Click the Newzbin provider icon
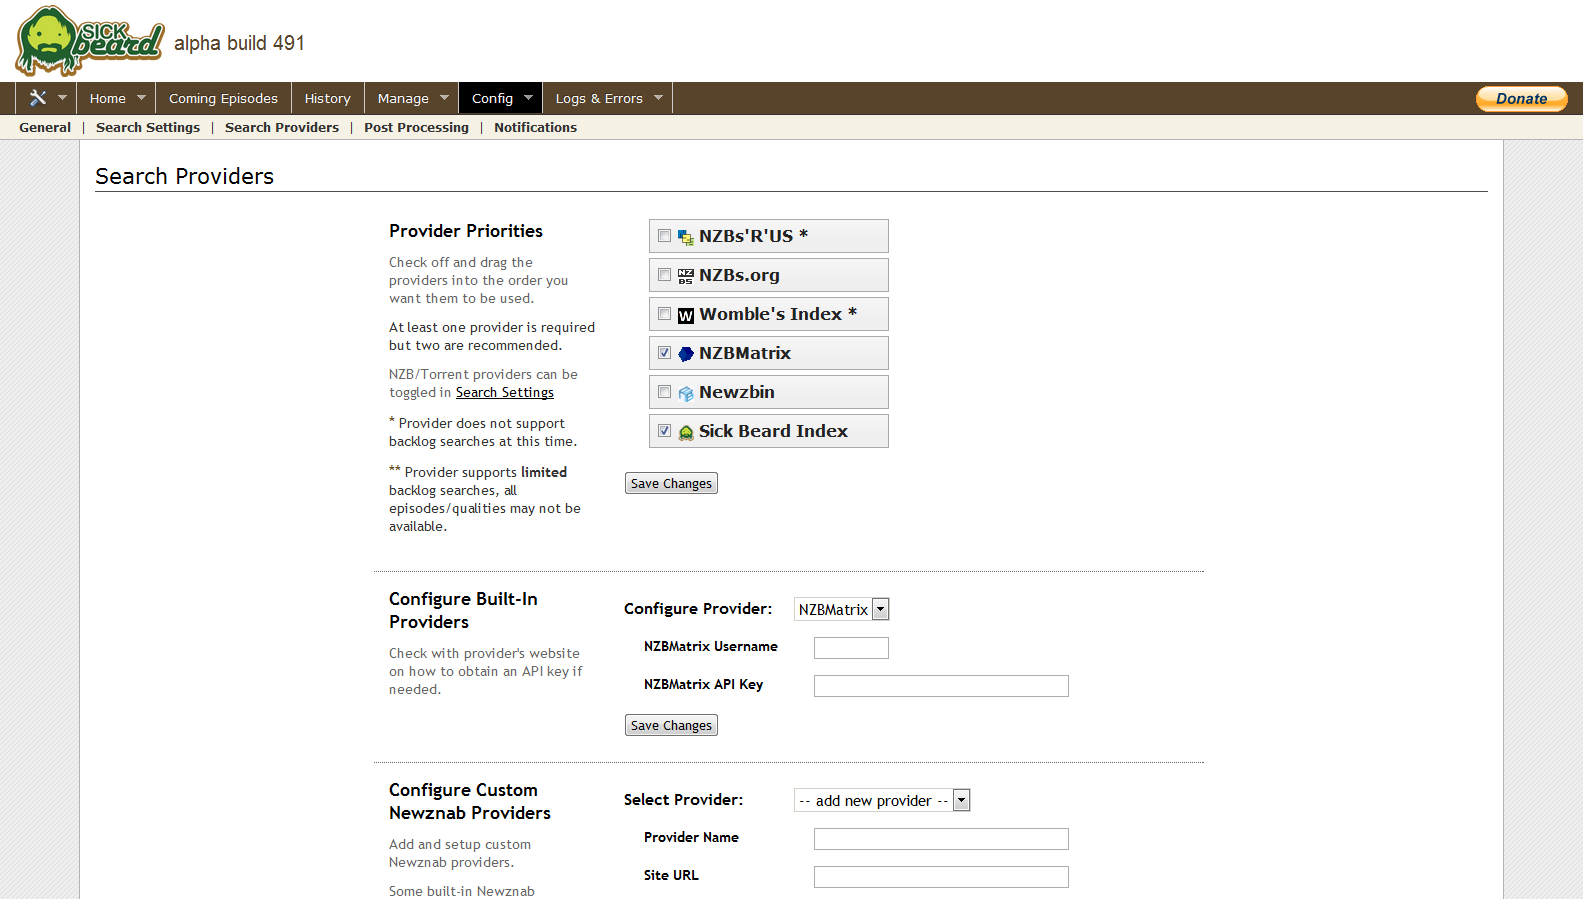 pos(686,393)
